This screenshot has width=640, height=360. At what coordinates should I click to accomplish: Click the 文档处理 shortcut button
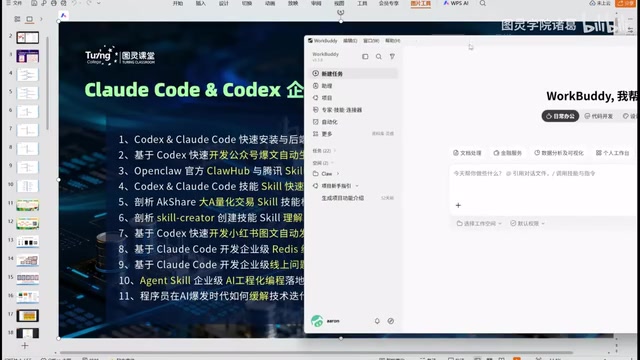[467, 153]
